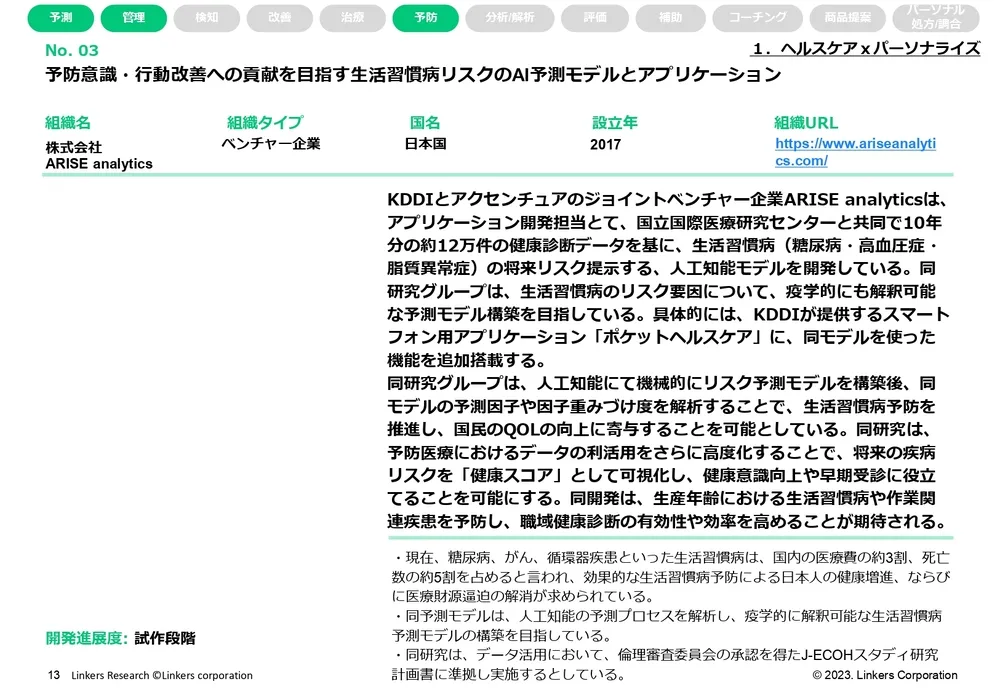Select the 商品提案 pill tab
The image size is (1000, 692).
point(848,18)
